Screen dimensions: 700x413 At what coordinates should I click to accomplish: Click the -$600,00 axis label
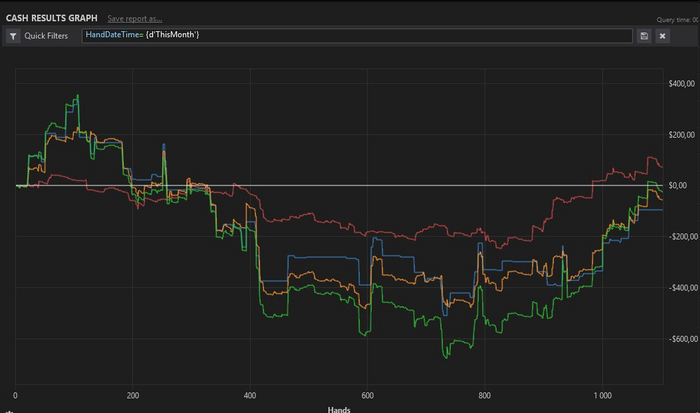coord(683,339)
